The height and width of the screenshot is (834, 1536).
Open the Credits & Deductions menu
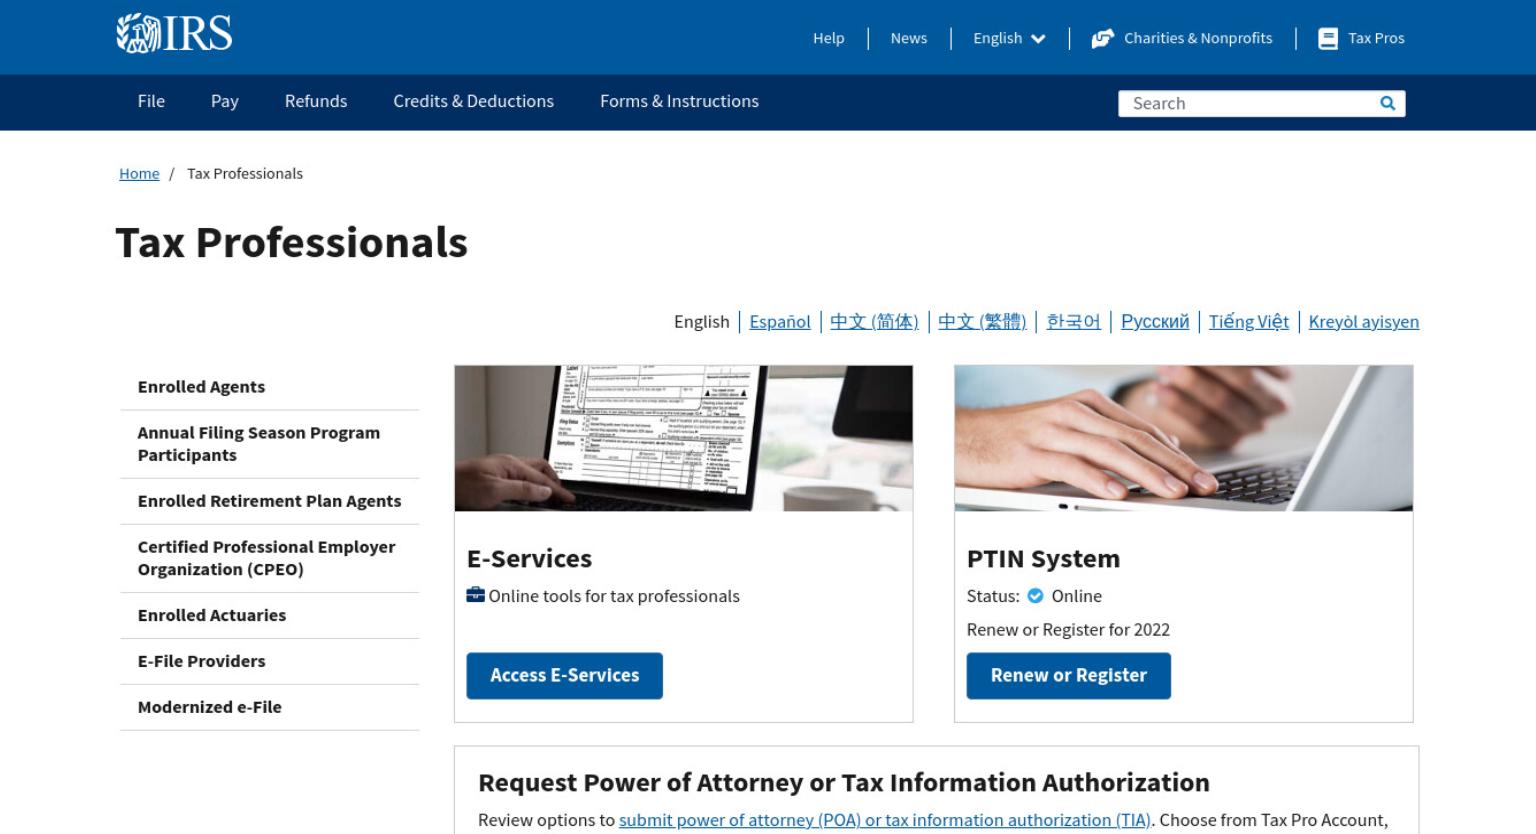click(473, 101)
